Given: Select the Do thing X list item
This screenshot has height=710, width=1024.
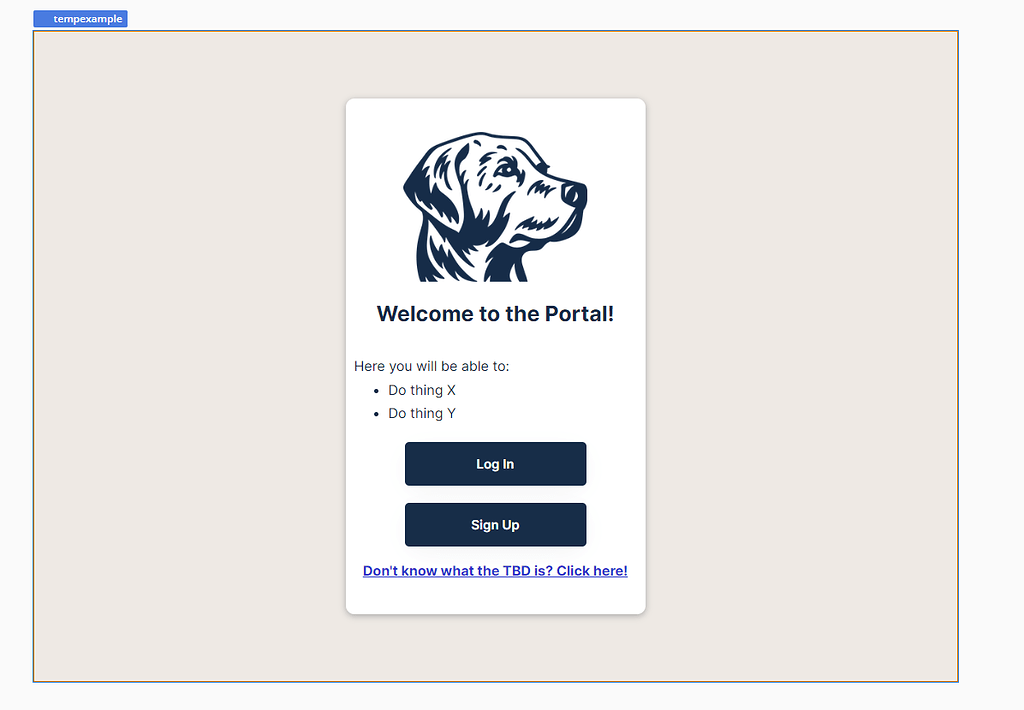Looking at the screenshot, I should pos(422,391).
